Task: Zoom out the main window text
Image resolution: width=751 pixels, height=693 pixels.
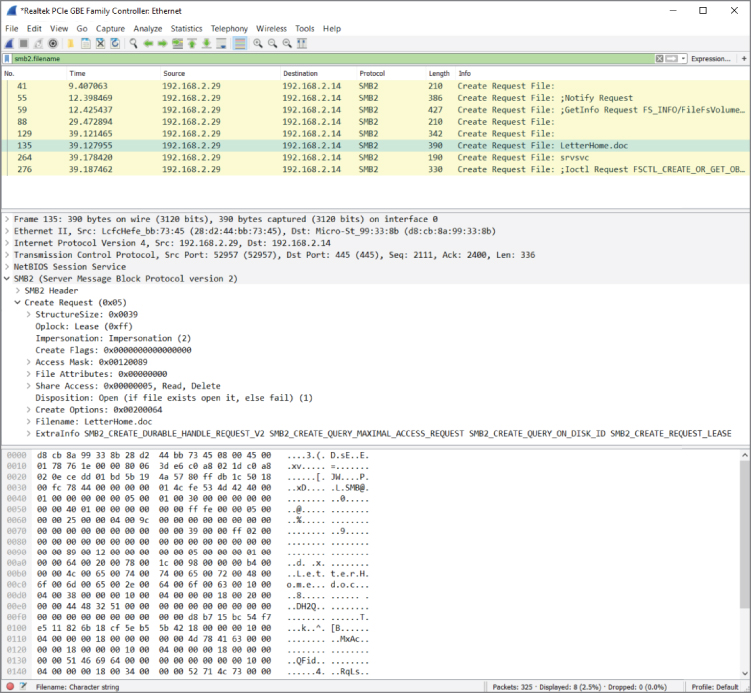Action: (x=273, y=44)
